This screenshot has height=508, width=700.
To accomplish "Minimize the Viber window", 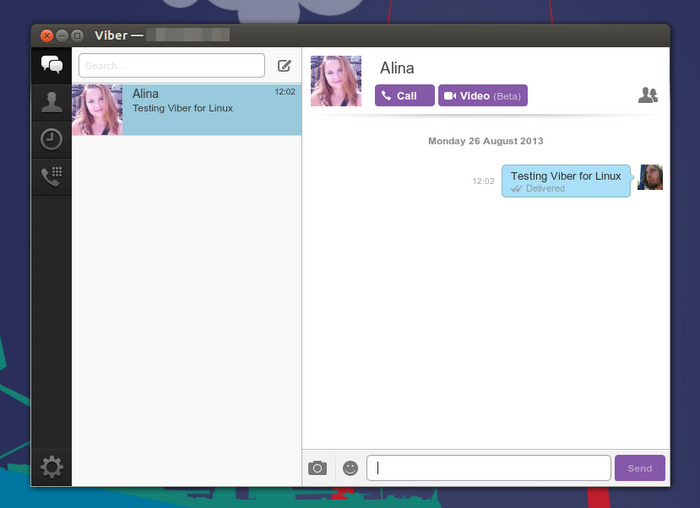I will pyautogui.click(x=62, y=35).
